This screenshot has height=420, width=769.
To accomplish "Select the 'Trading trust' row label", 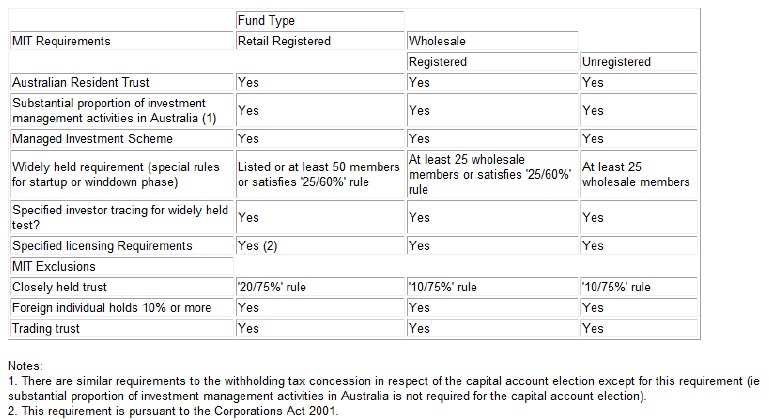I will pos(122,329).
